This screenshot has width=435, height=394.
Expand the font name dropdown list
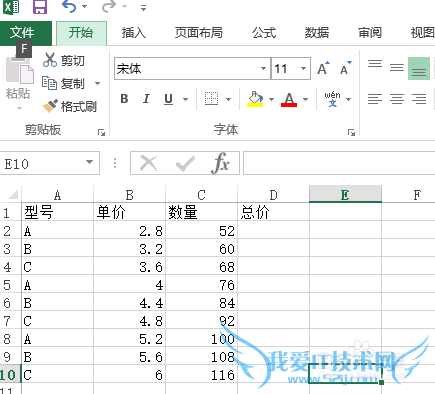click(263, 69)
